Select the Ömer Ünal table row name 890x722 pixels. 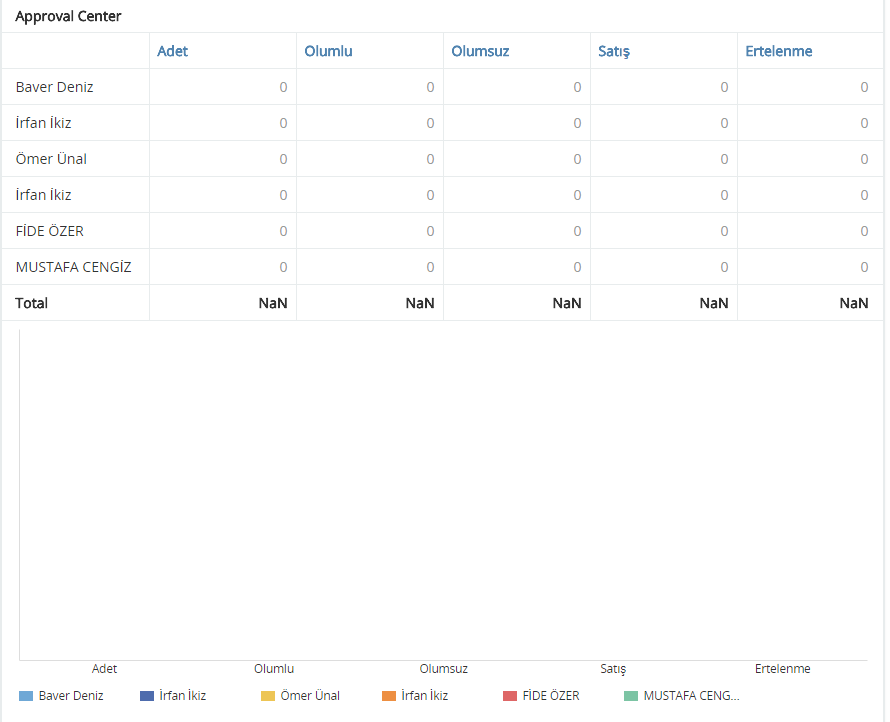click(51, 159)
